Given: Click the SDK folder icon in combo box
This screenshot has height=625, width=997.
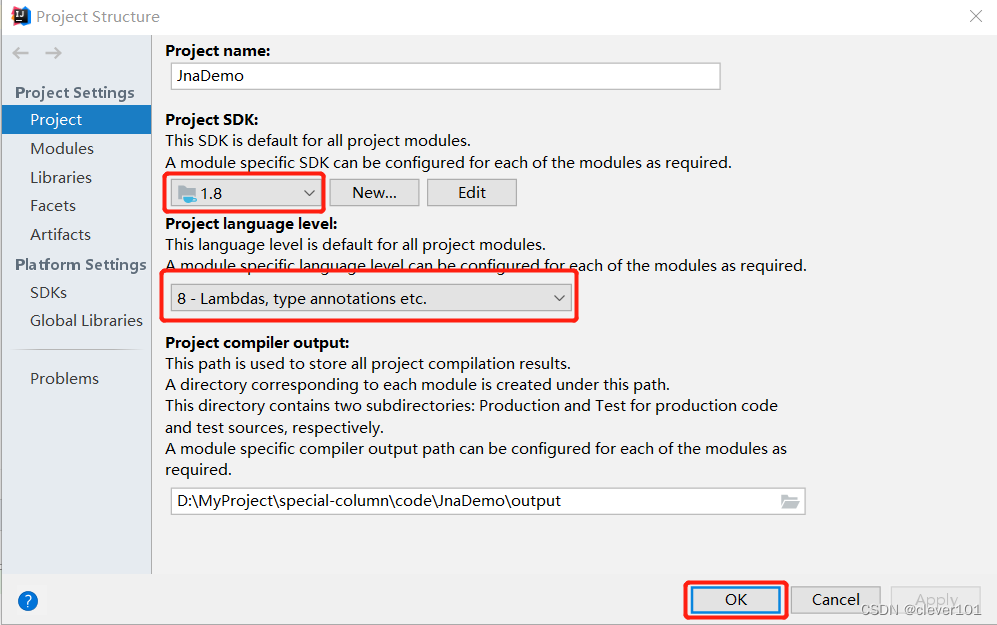Looking at the screenshot, I should click(x=187, y=193).
